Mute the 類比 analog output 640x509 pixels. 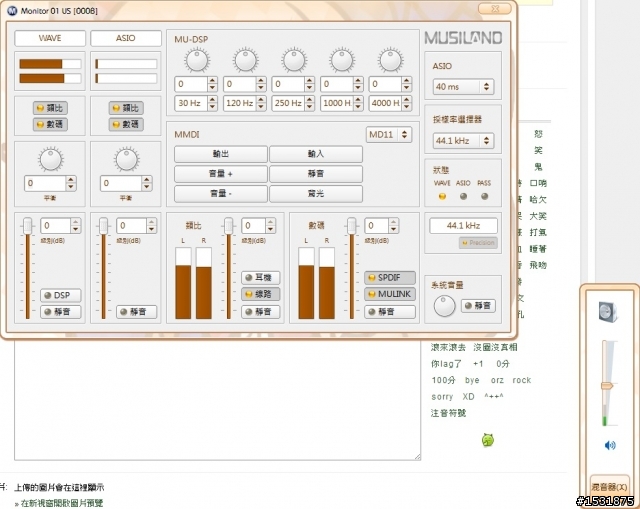pyautogui.click(x=260, y=312)
